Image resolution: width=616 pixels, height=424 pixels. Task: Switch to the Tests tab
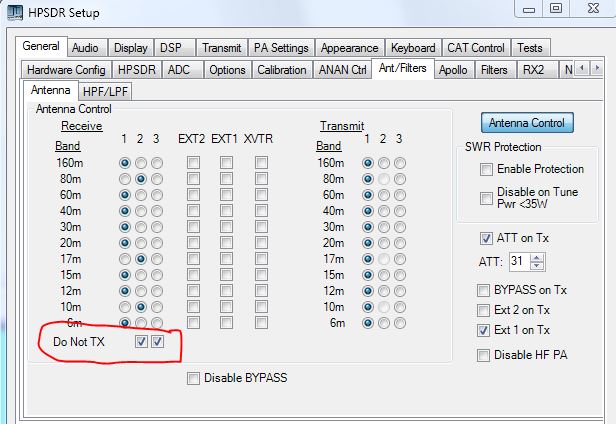tap(530, 48)
